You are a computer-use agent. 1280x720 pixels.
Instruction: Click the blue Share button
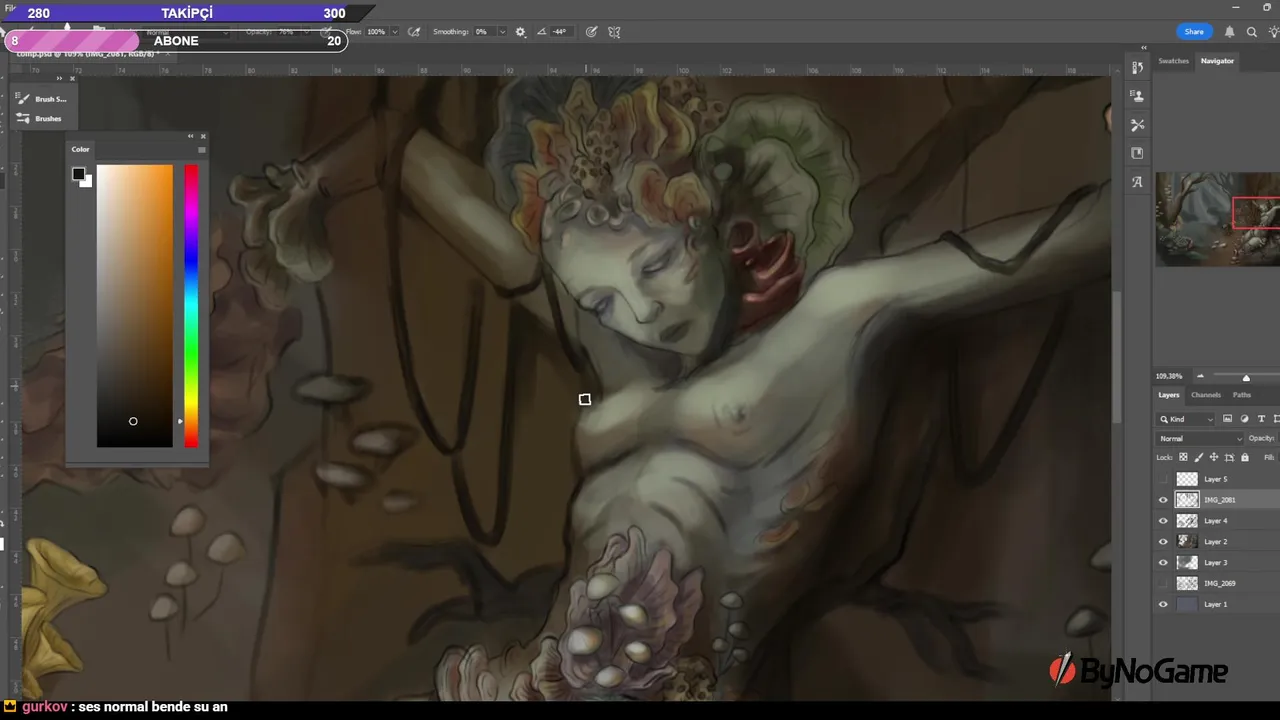[1194, 32]
